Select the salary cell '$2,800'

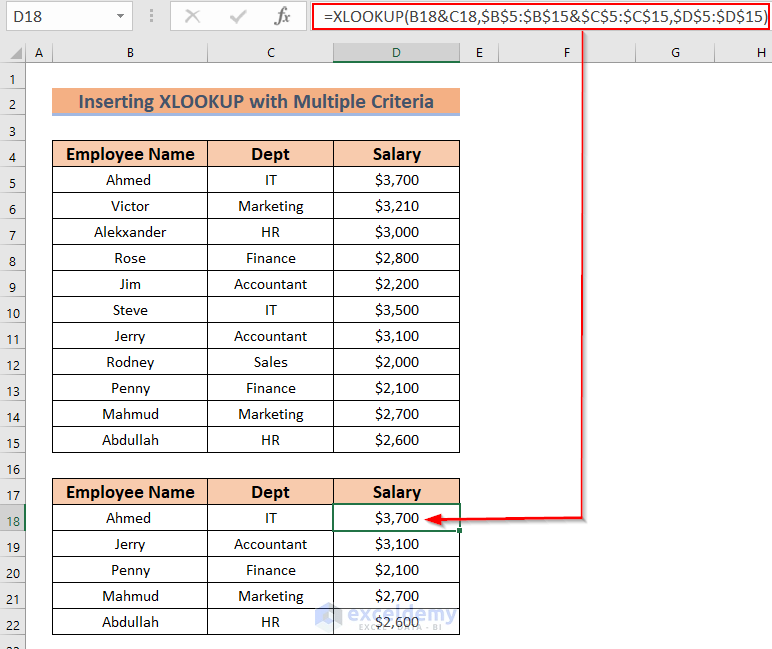[x=396, y=258]
